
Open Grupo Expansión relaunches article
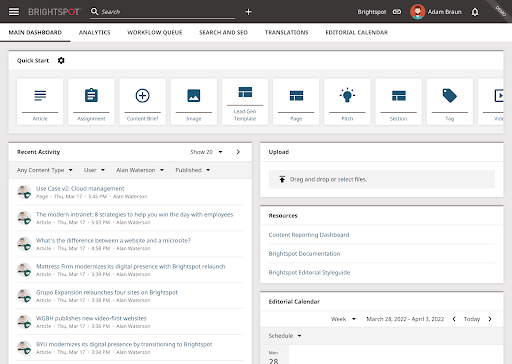107,293
